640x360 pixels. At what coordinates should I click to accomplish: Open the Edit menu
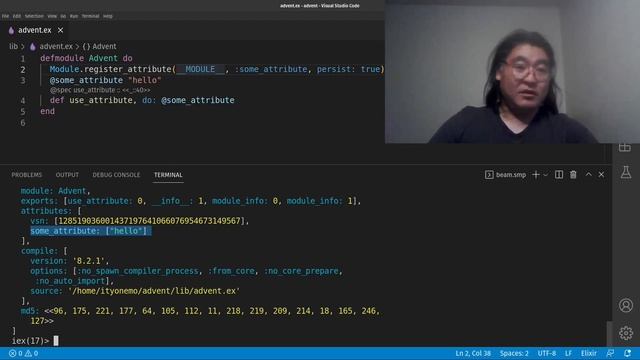17,16
